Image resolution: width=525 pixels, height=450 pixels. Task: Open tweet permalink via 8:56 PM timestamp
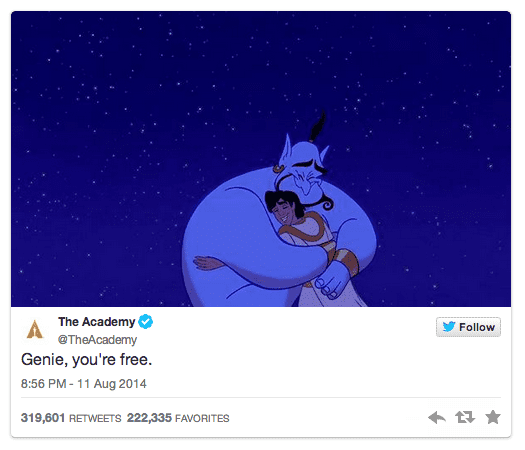44,384
